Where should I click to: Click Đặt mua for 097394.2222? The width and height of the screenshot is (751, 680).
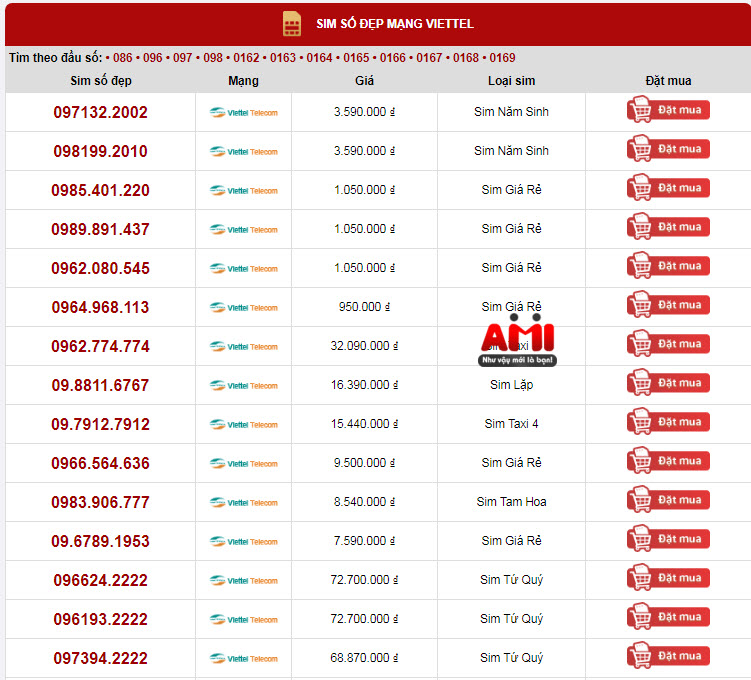668,656
